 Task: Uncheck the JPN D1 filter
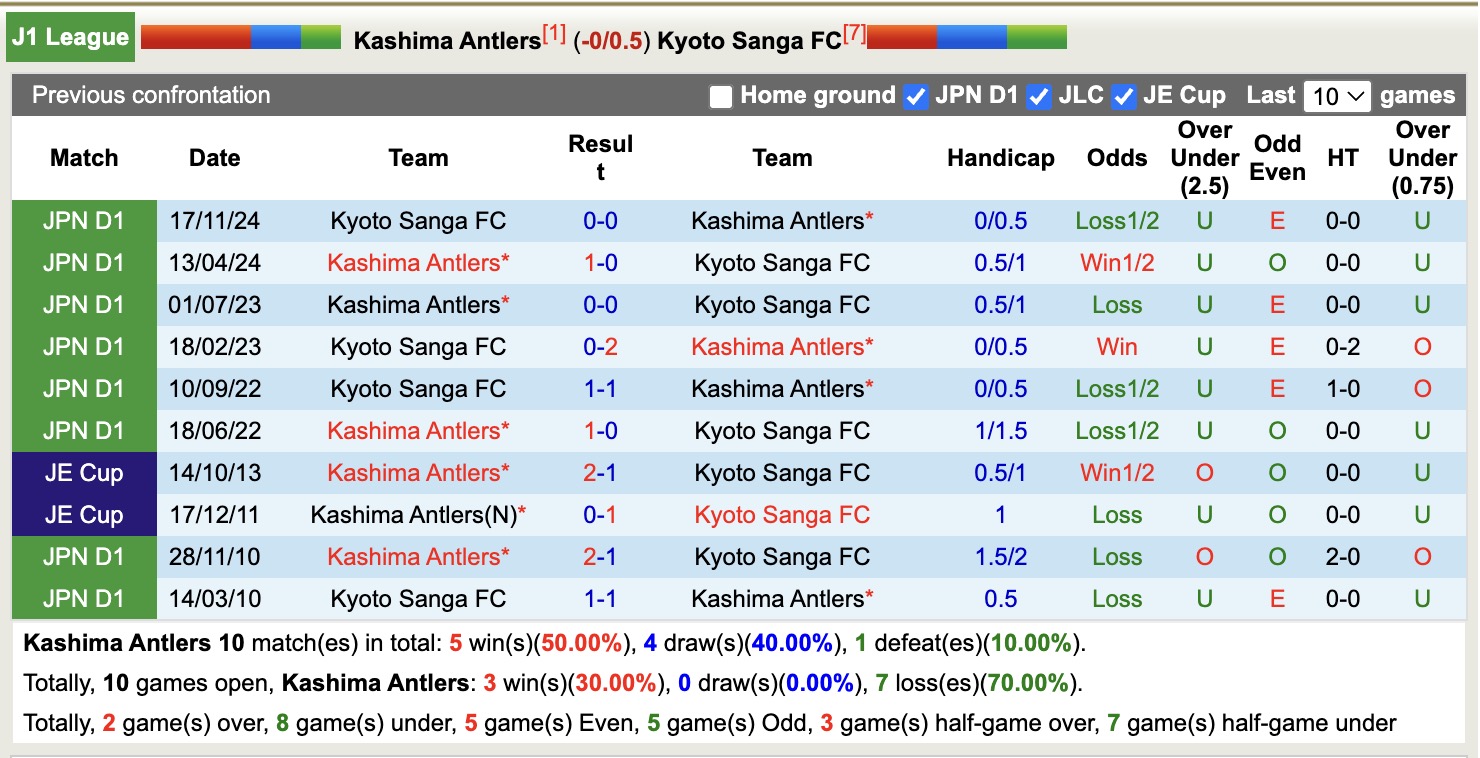point(916,96)
